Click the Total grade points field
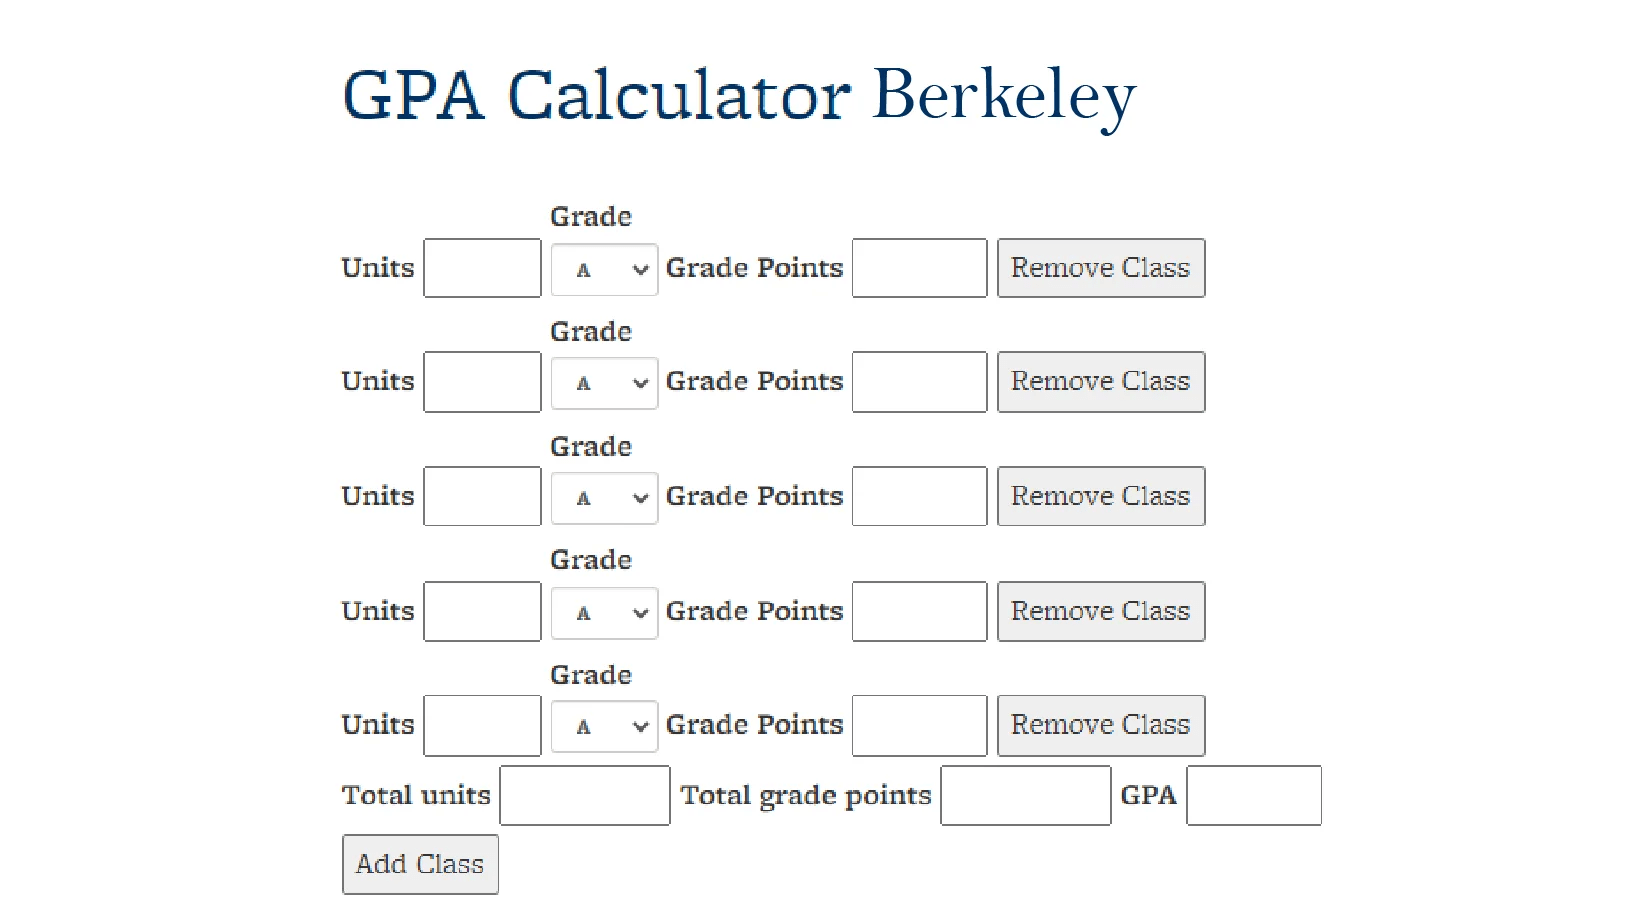 pos(1025,794)
